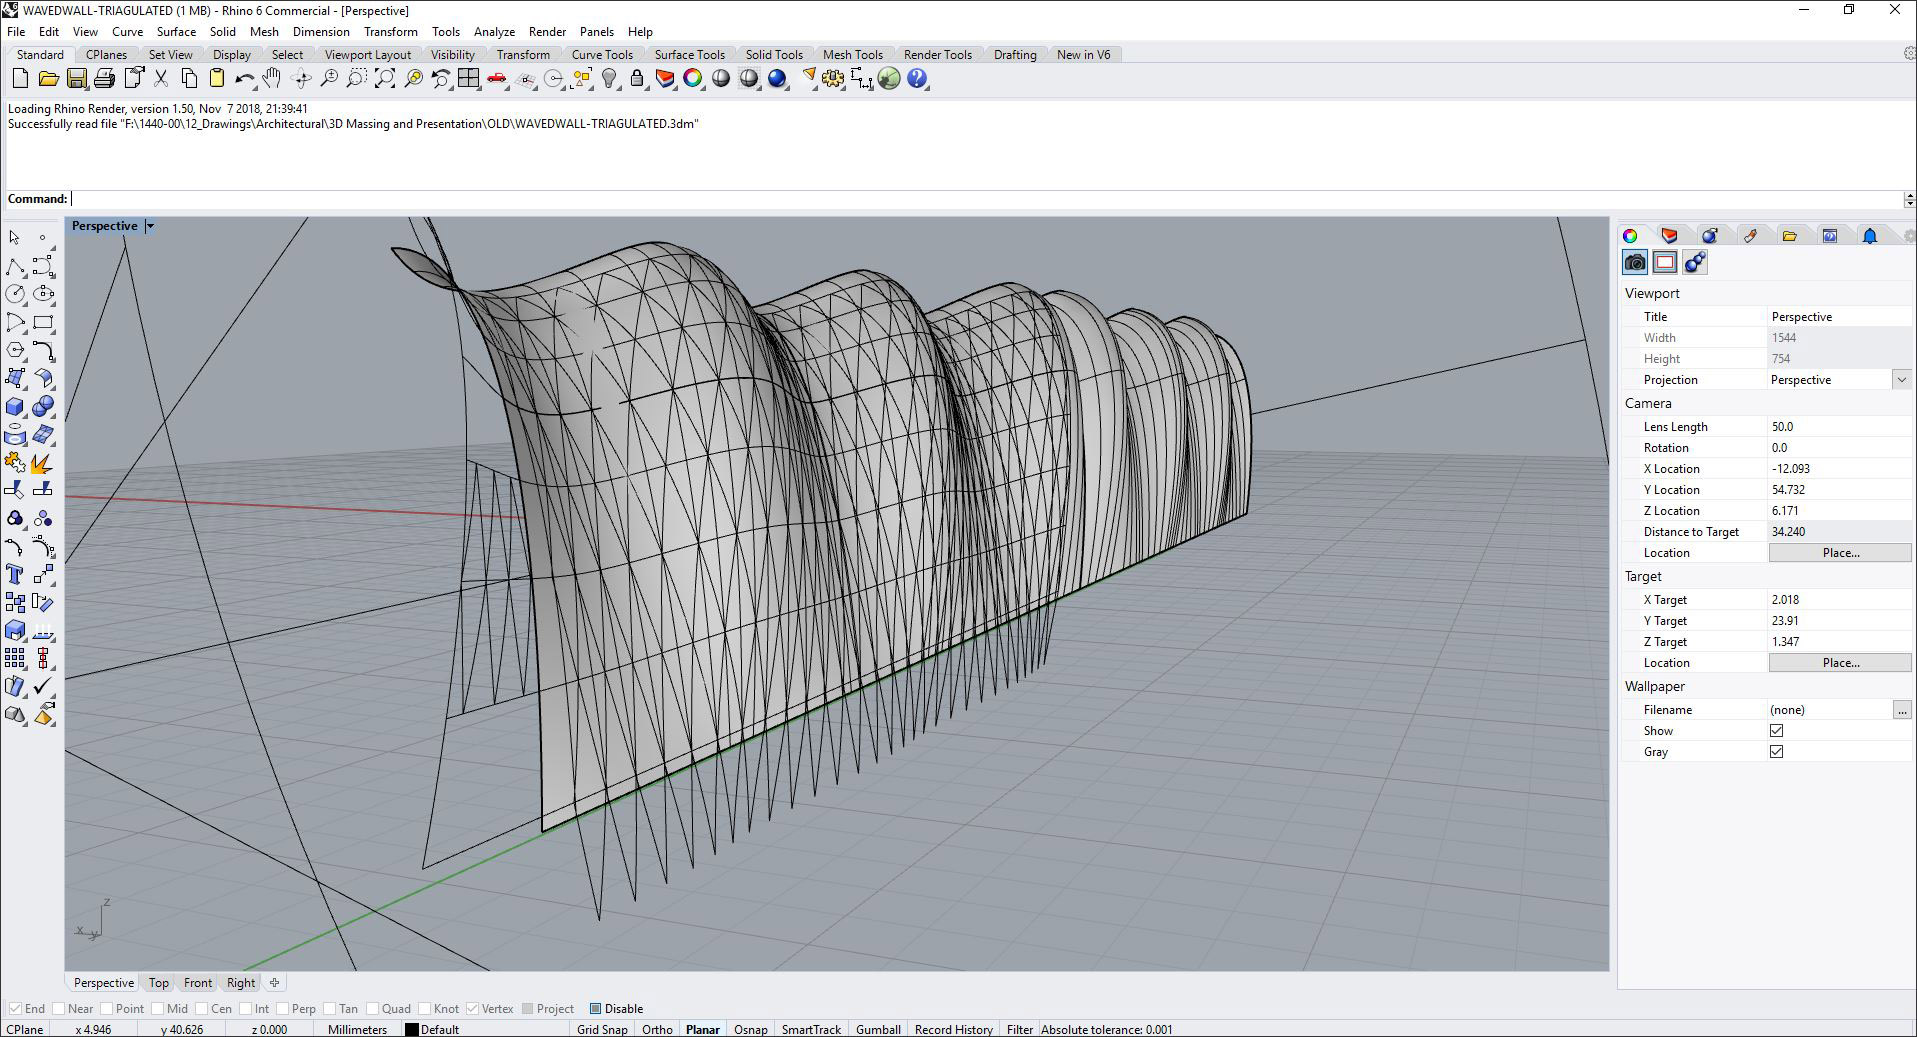The image size is (1917, 1037).
Task: Toggle the End osnap checkbox
Action: tap(15, 1008)
